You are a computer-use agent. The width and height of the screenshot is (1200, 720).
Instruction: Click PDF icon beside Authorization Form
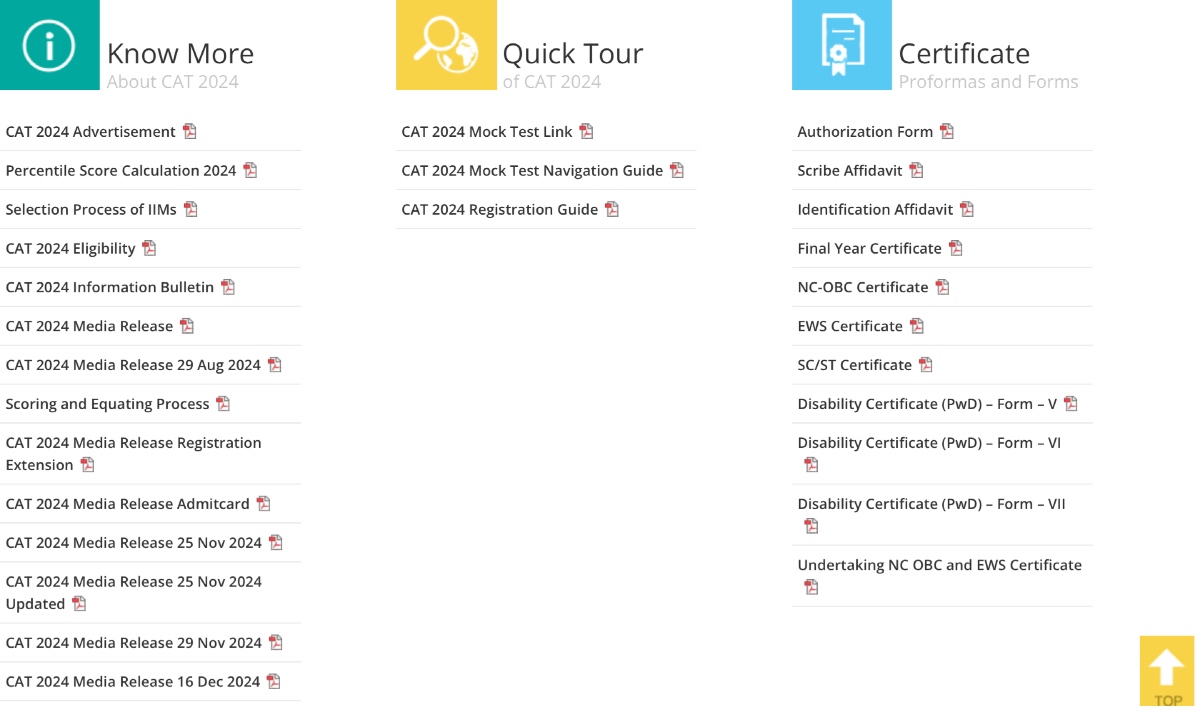click(x=947, y=131)
